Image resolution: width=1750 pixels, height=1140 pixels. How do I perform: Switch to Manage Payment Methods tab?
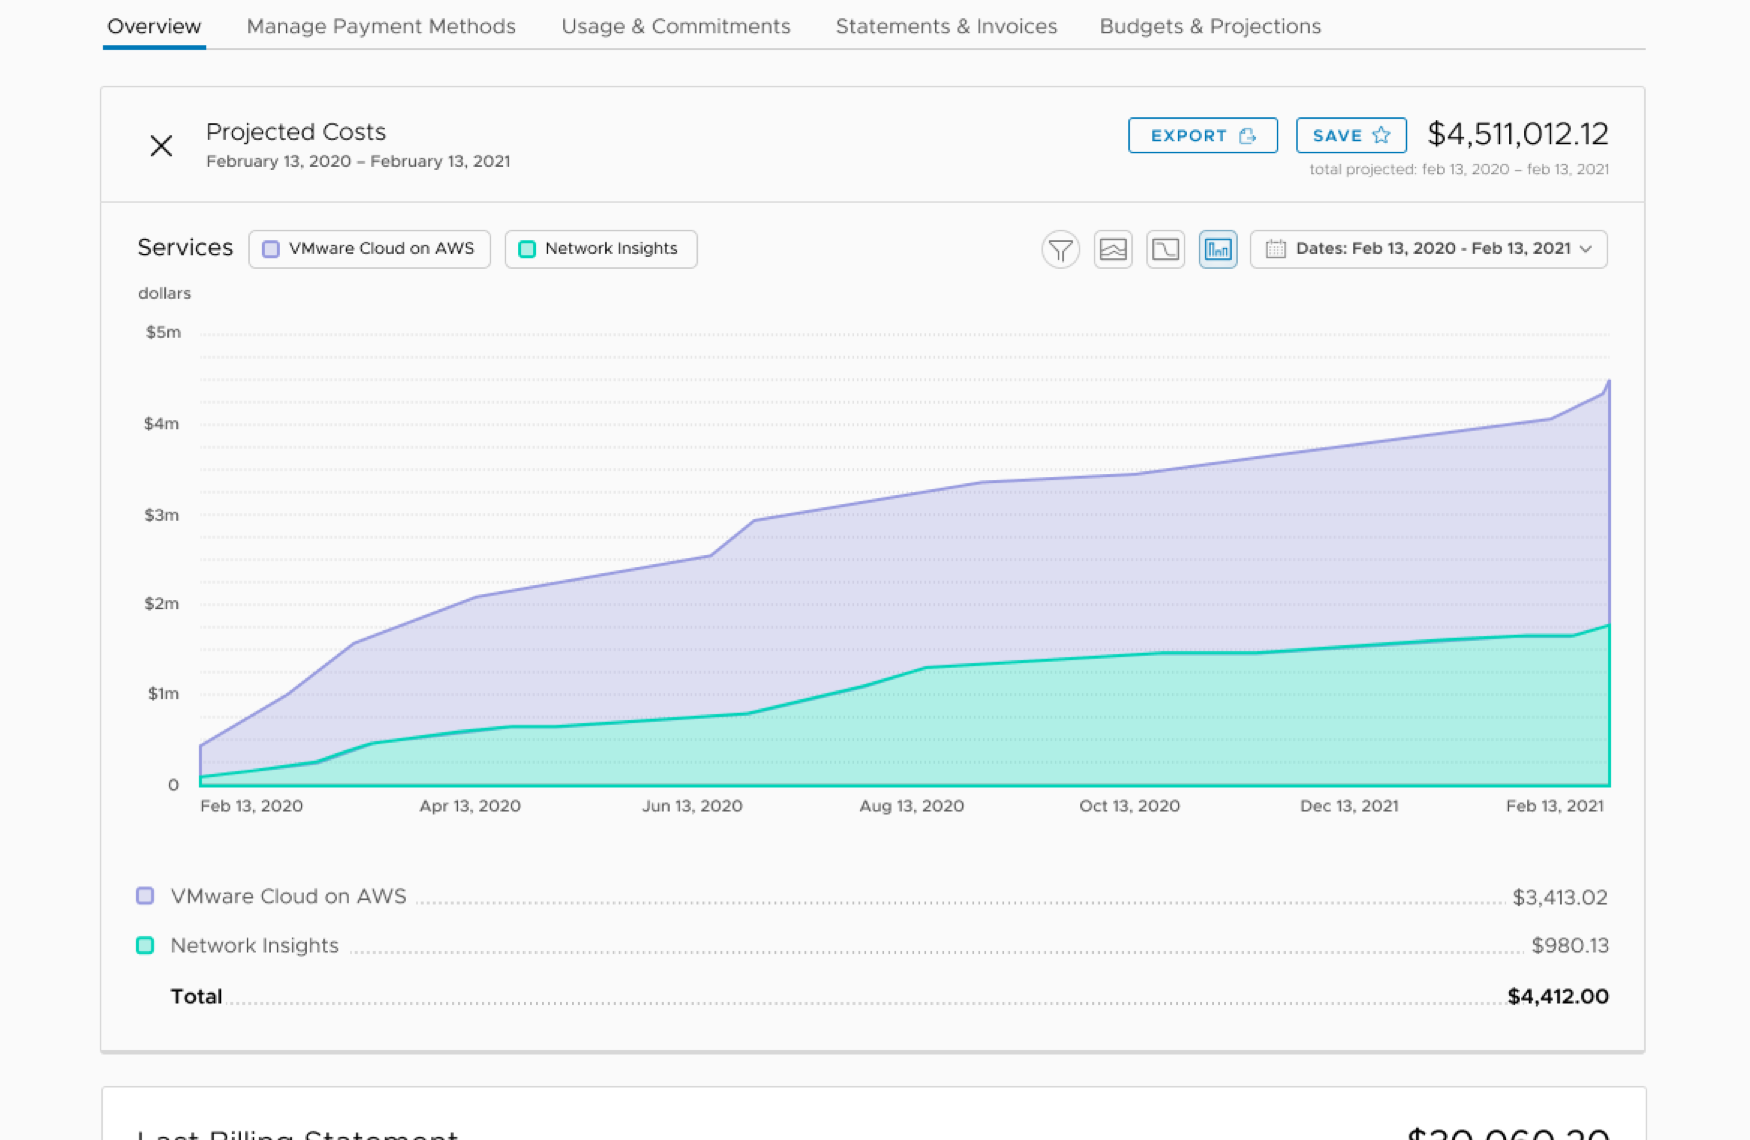click(381, 26)
